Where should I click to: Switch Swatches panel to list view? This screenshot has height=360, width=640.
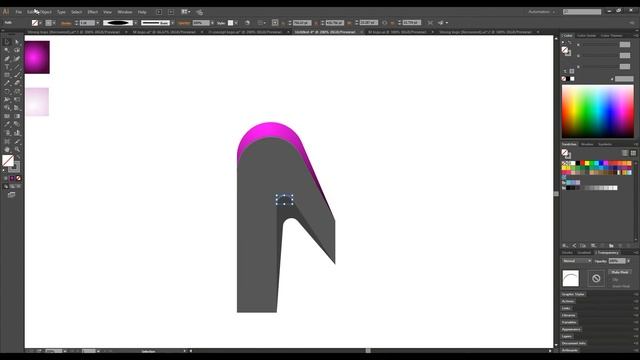625,153
